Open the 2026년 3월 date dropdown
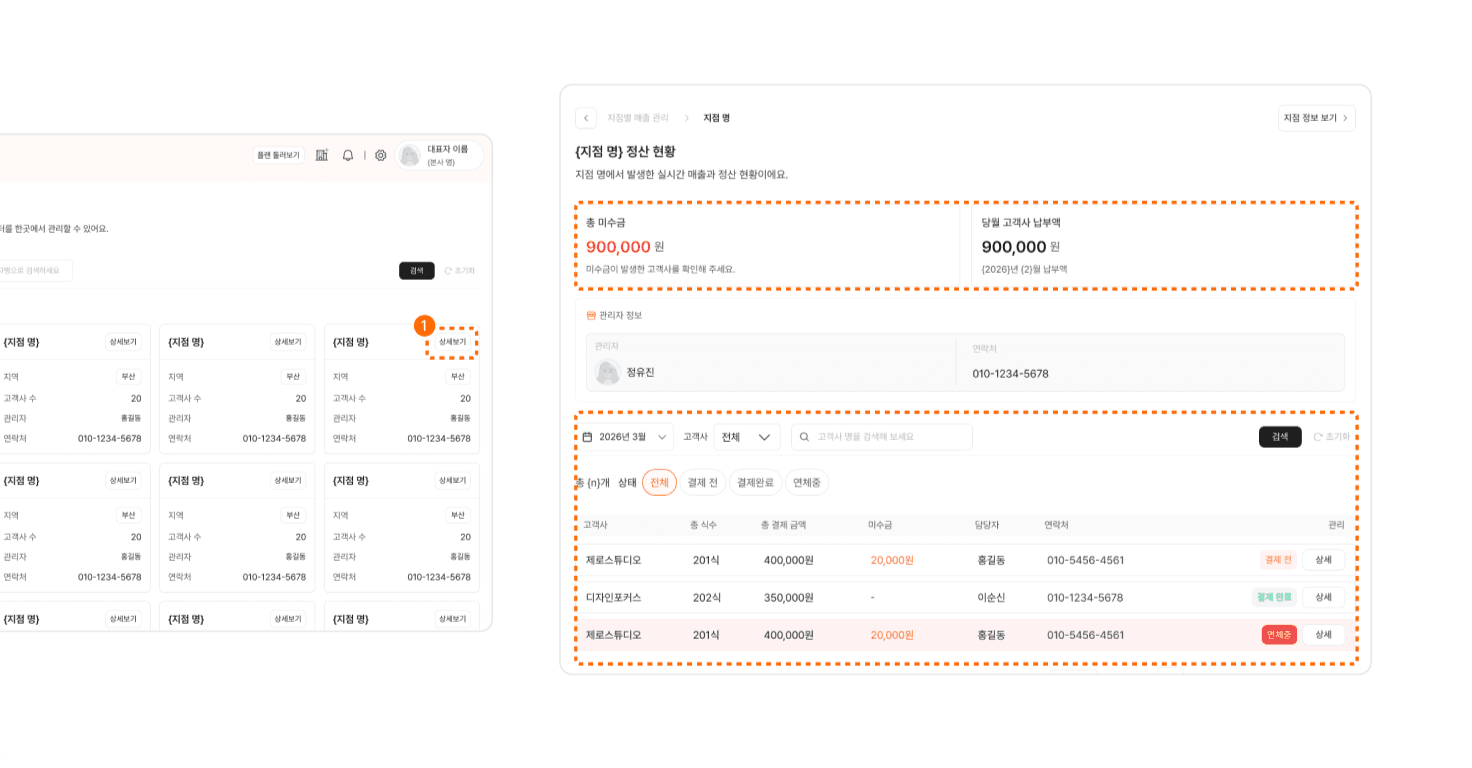Screen dimensions: 1472x768 (x=625, y=437)
